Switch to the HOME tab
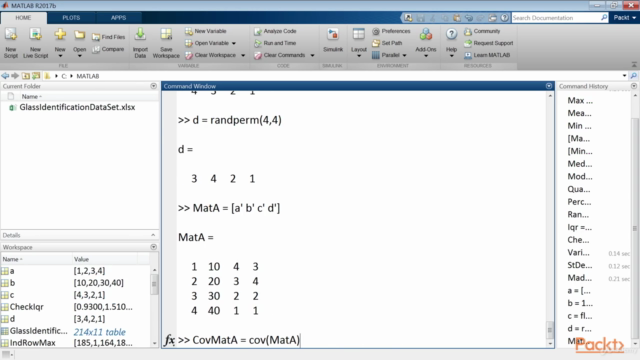 [x=23, y=18]
